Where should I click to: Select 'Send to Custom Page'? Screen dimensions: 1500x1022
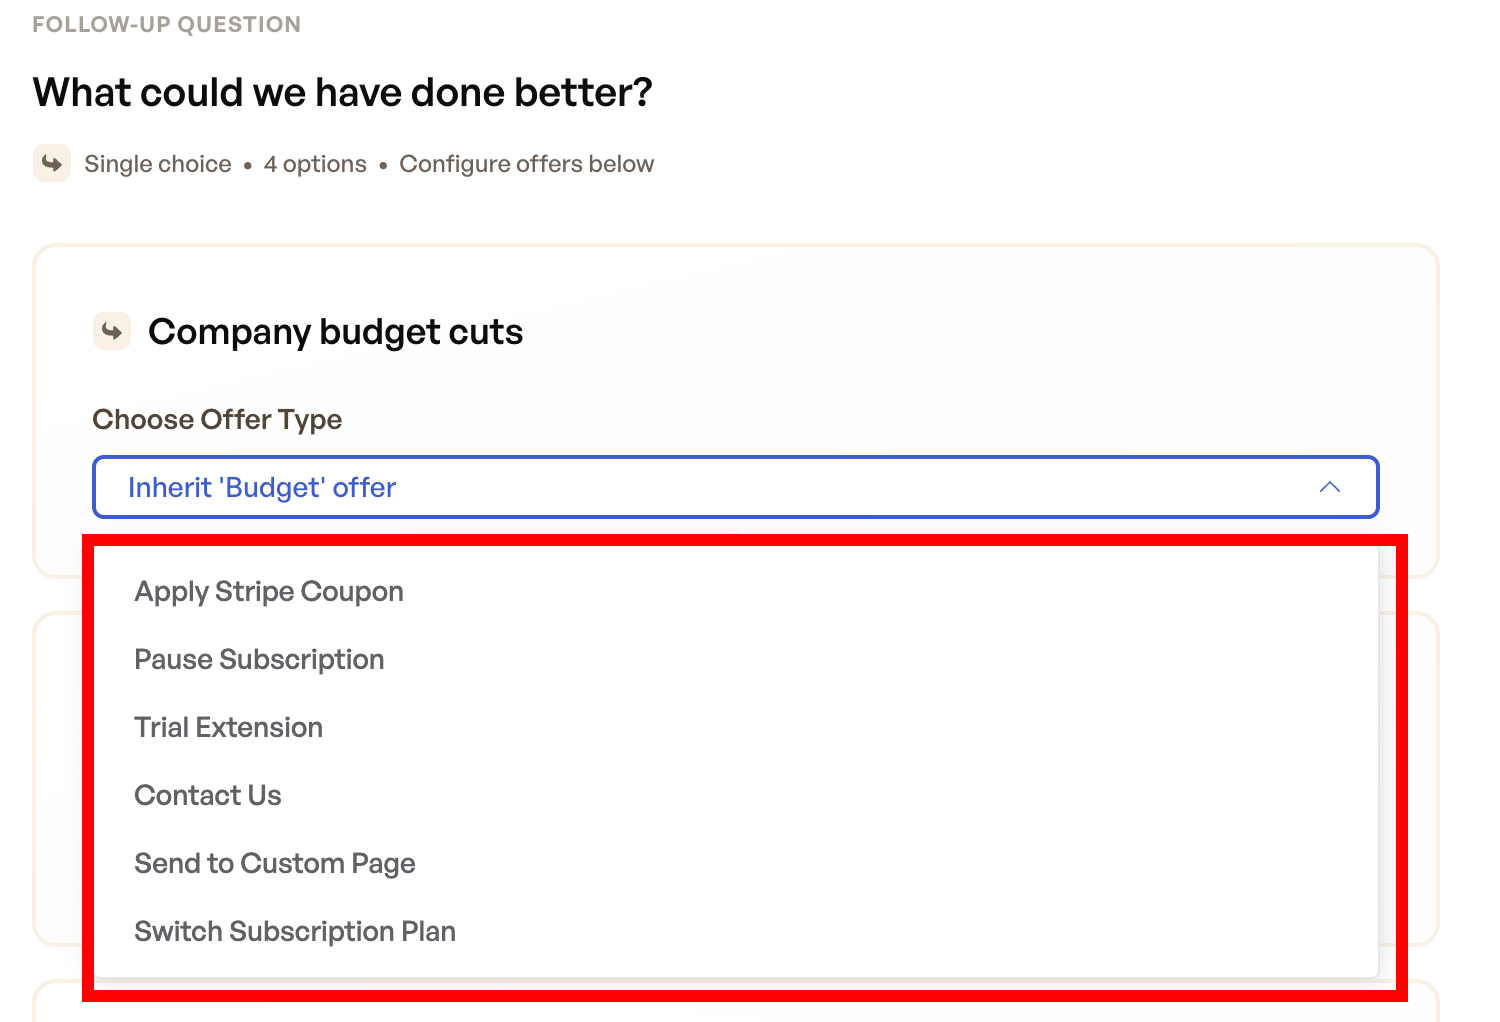pyautogui.click(x=275, y=863)
